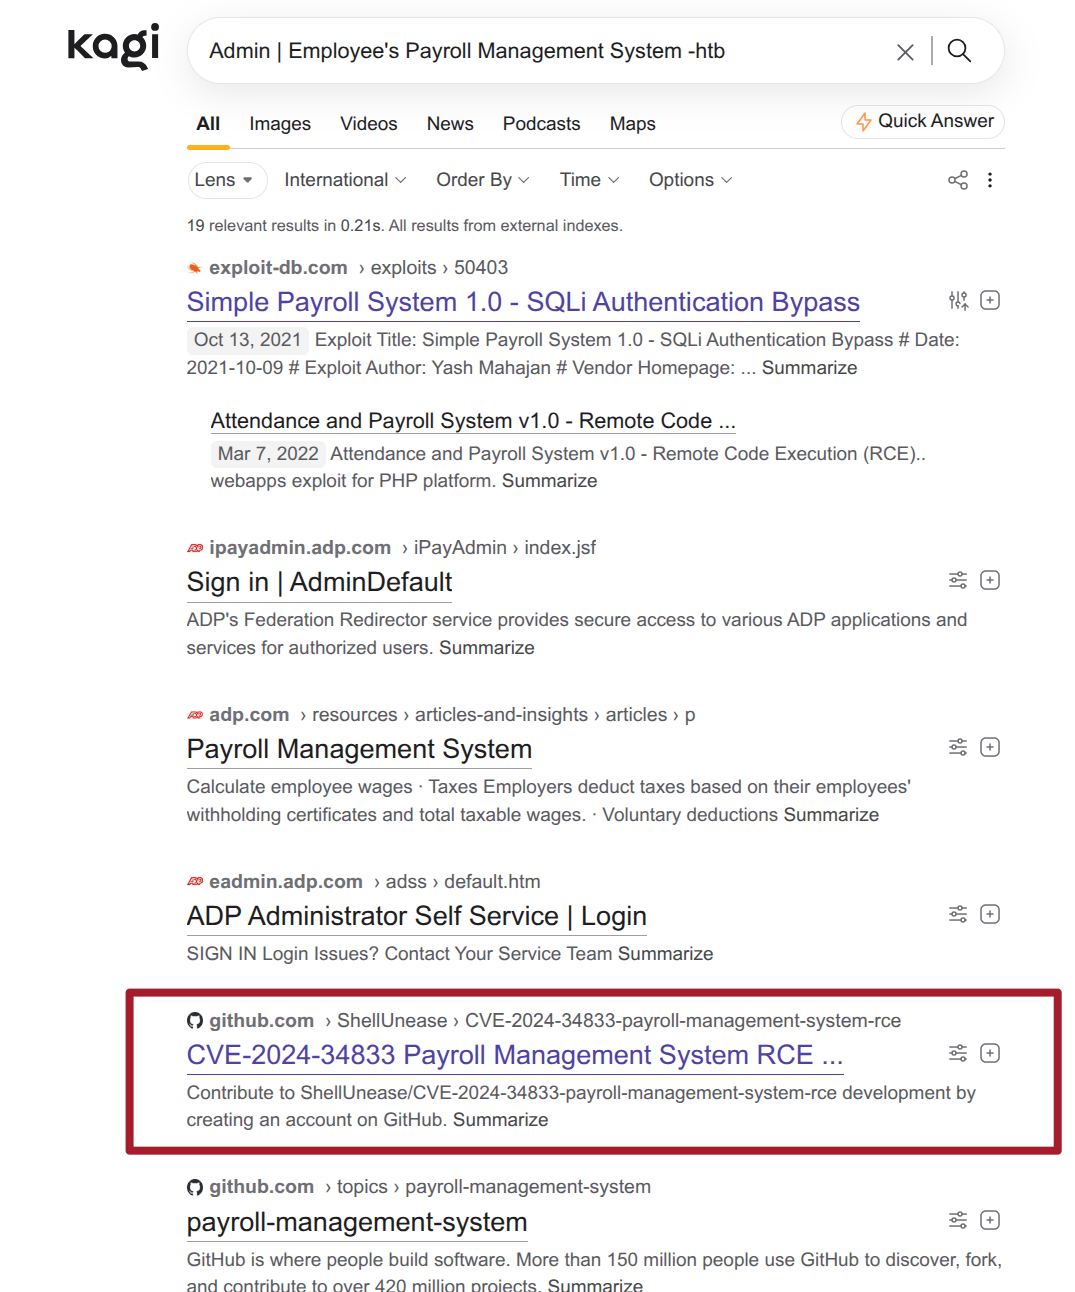Click eadmin.adp.com domain text
Screen dimensions: 1075x1292
[x=286, y=882]
